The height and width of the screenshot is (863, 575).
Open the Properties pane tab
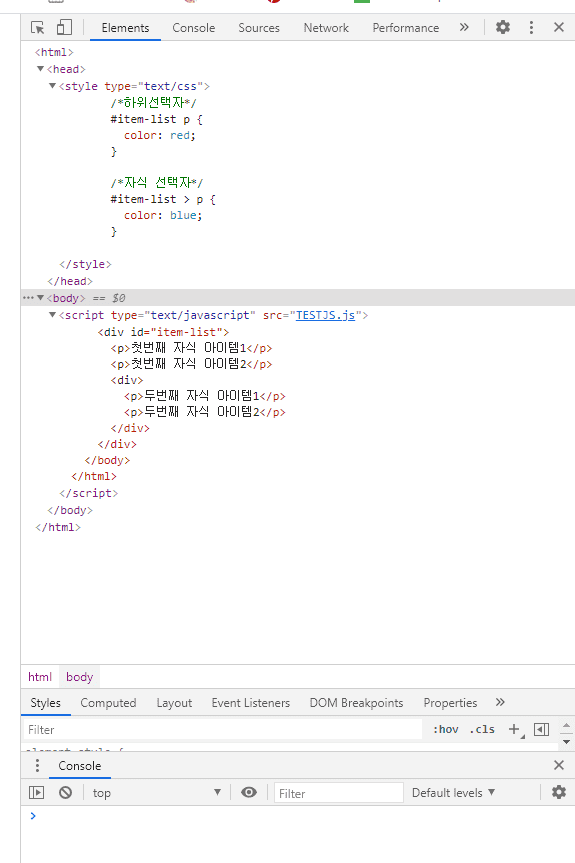click(450, 703)
